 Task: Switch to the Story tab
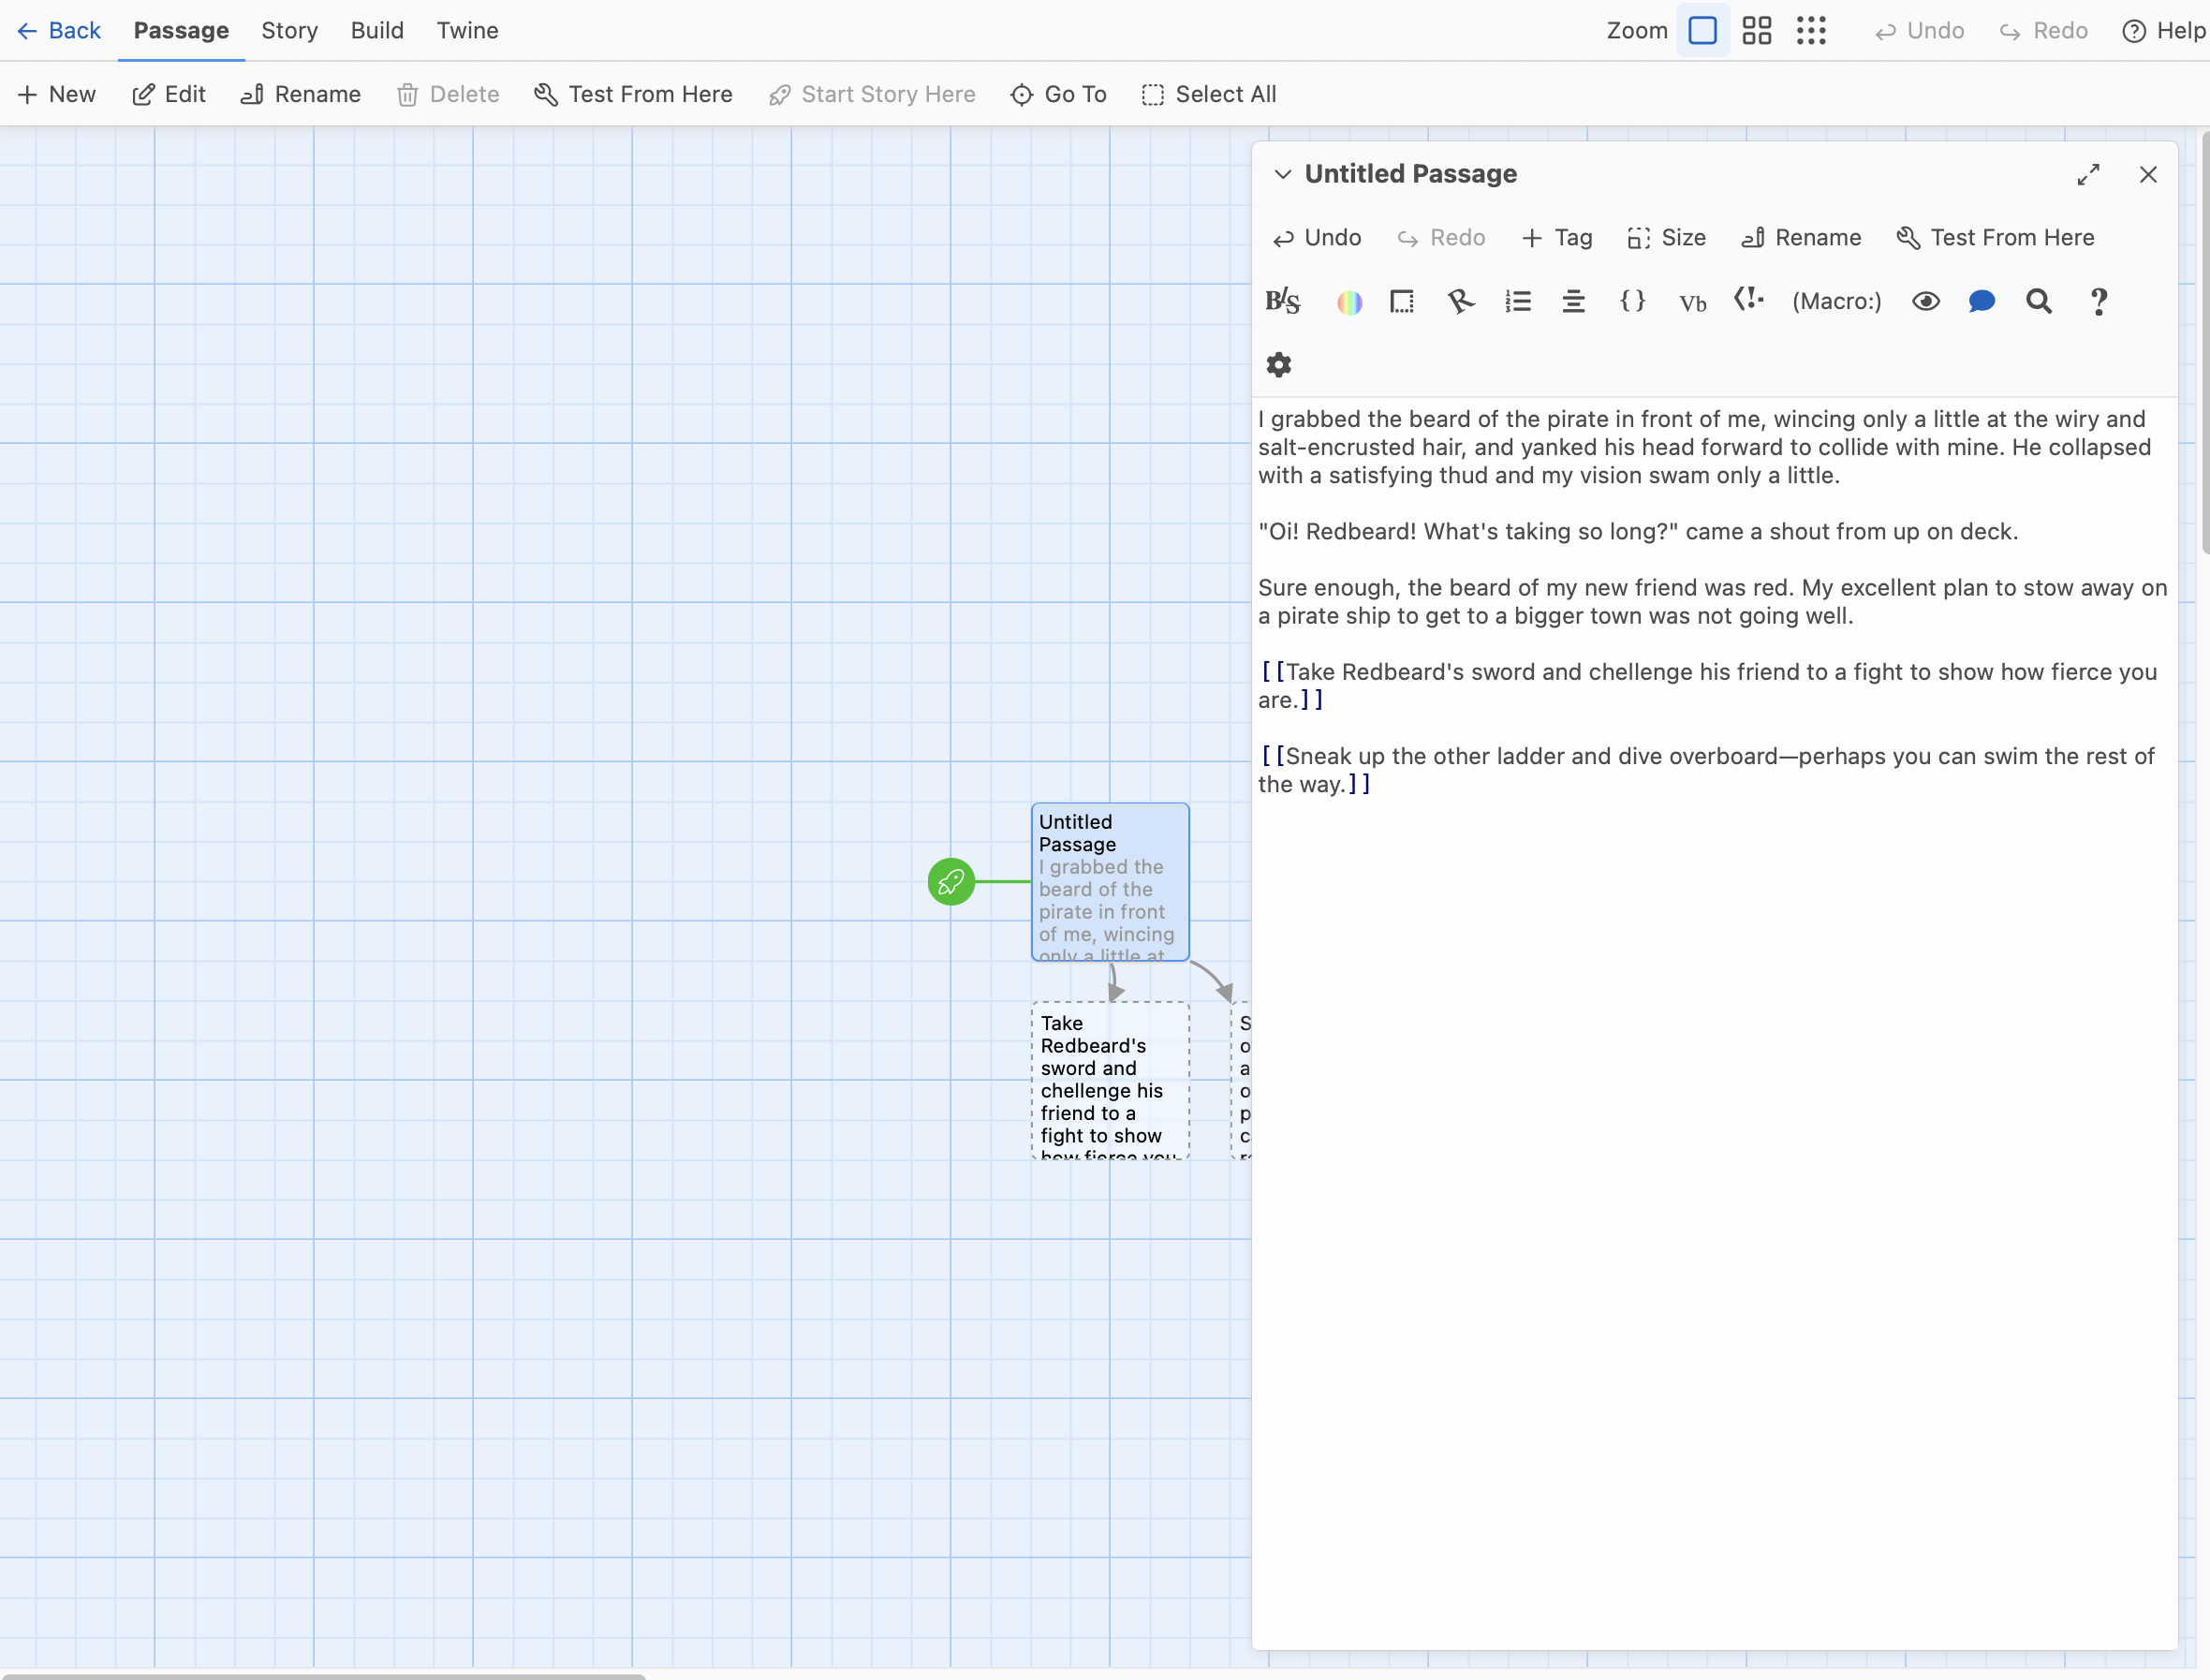pos(289,31)
